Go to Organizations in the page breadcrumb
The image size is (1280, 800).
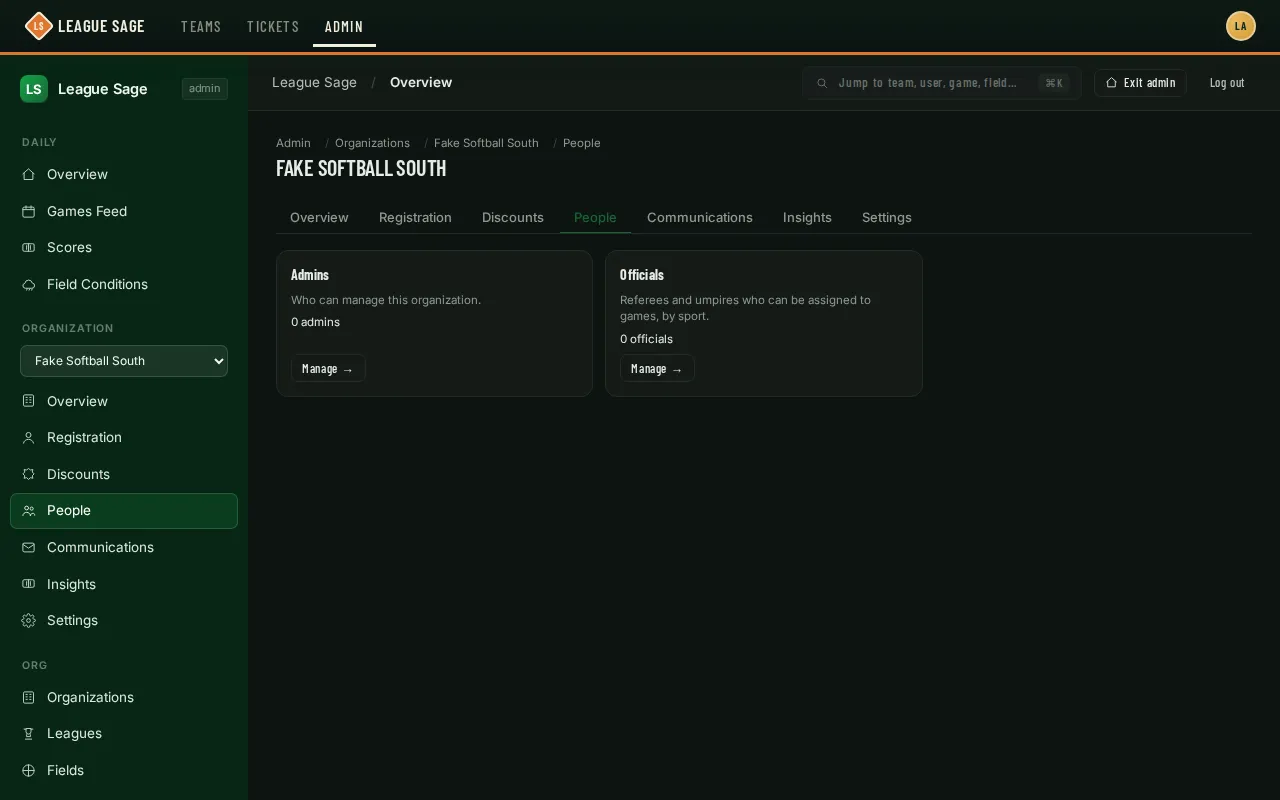point(372,143)
